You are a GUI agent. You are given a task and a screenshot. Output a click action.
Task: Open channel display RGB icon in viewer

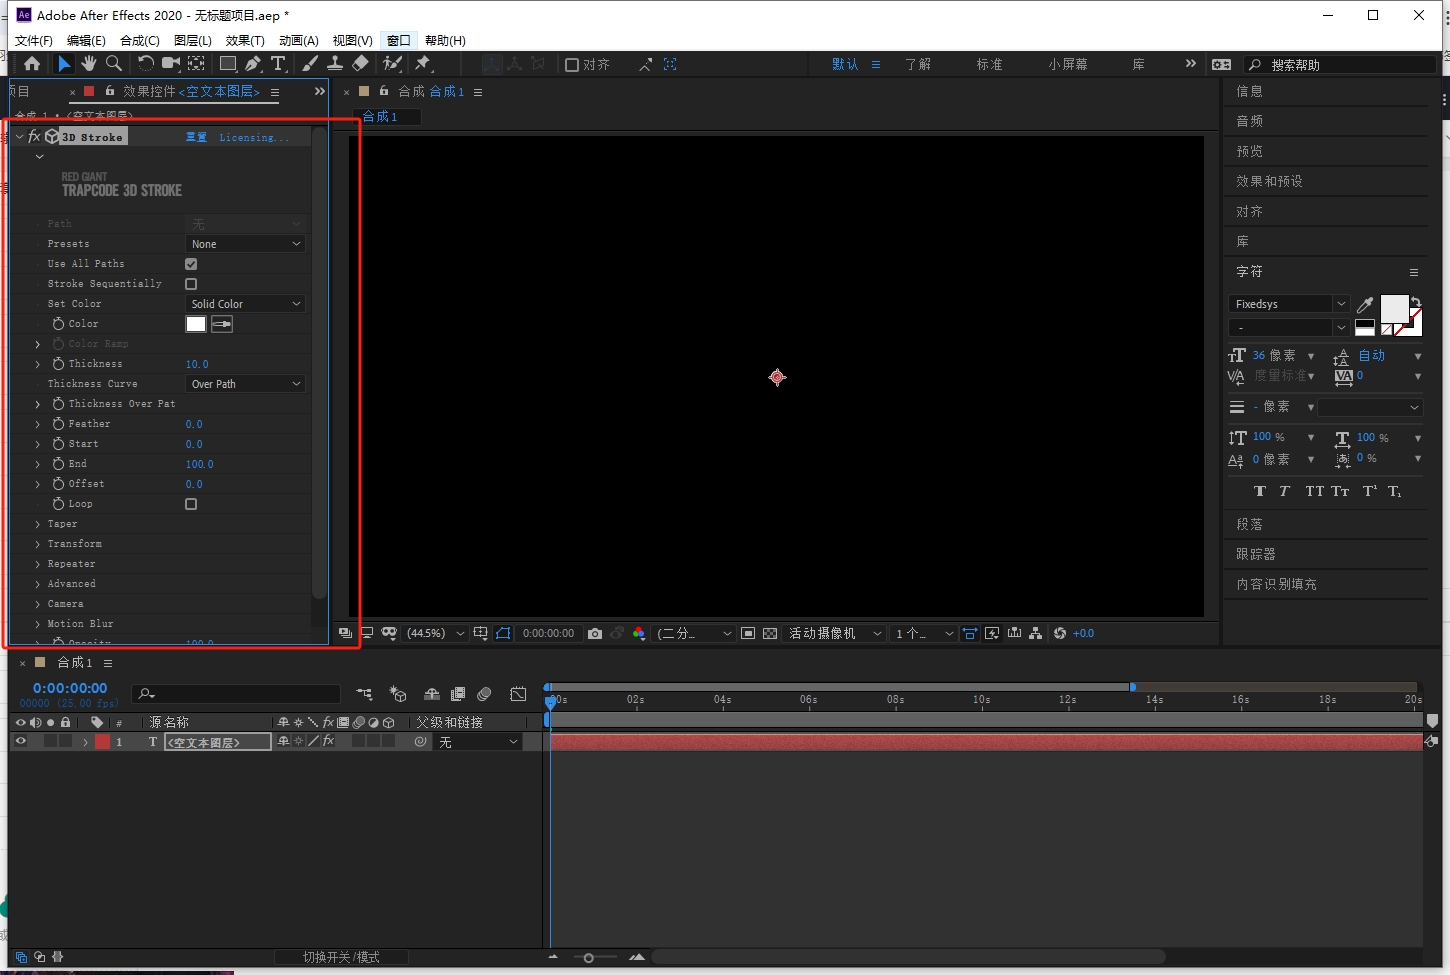(x=639, y=633)
